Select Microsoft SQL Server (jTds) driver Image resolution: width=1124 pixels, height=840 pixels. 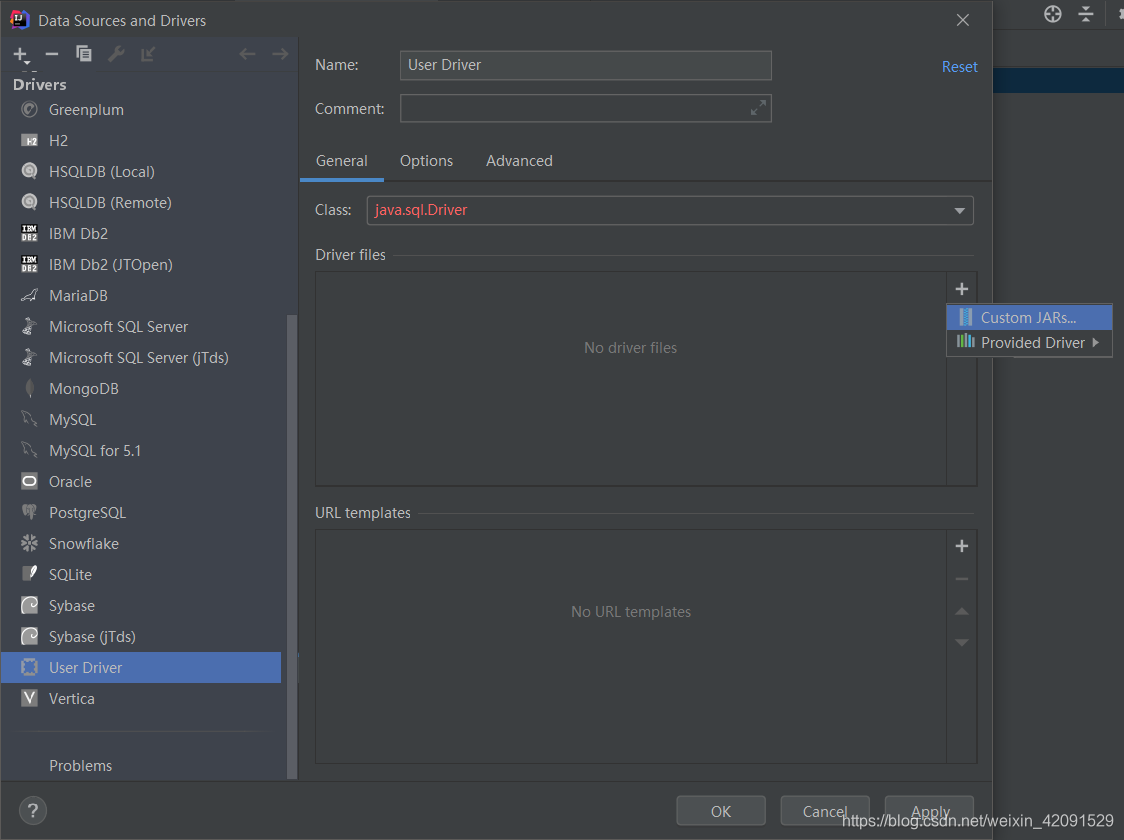141,358
